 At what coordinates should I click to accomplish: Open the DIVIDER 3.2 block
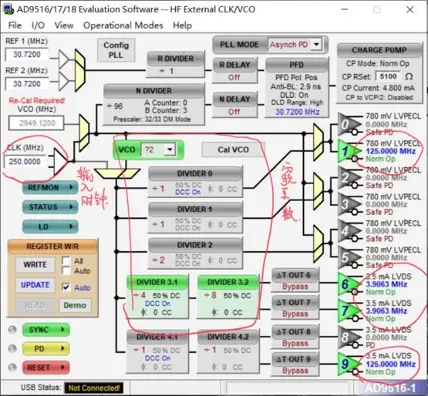click(228, 297)
